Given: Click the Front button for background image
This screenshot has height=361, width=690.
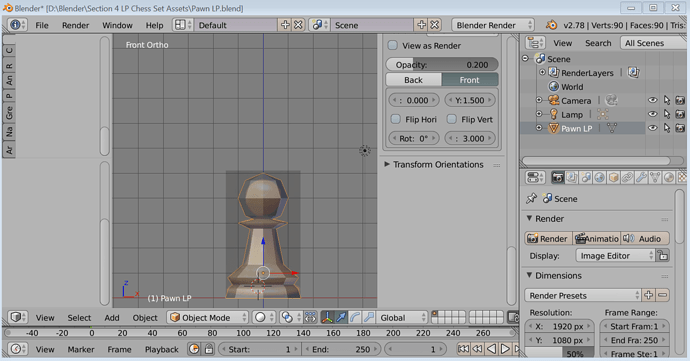Looking at the screenshot, I should (x=470, y=80).
